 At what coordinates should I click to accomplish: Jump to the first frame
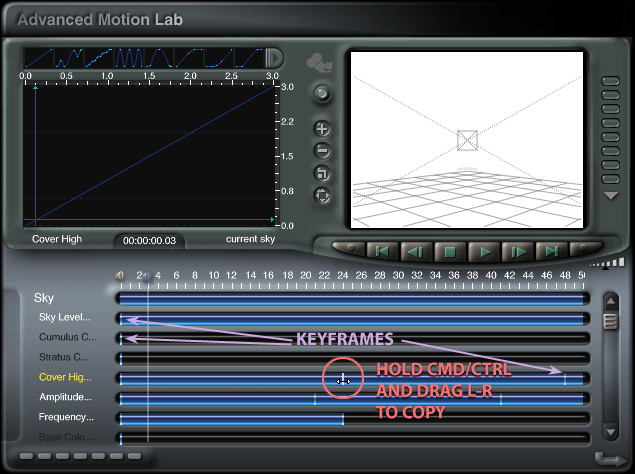pos(382,252)
